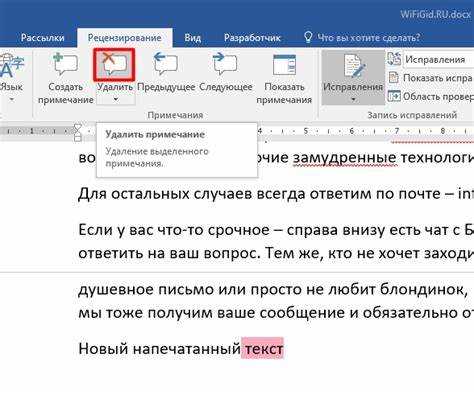Select the Рецензирование tab
This screenshot has width=474, height=395.
pos(125,38)
